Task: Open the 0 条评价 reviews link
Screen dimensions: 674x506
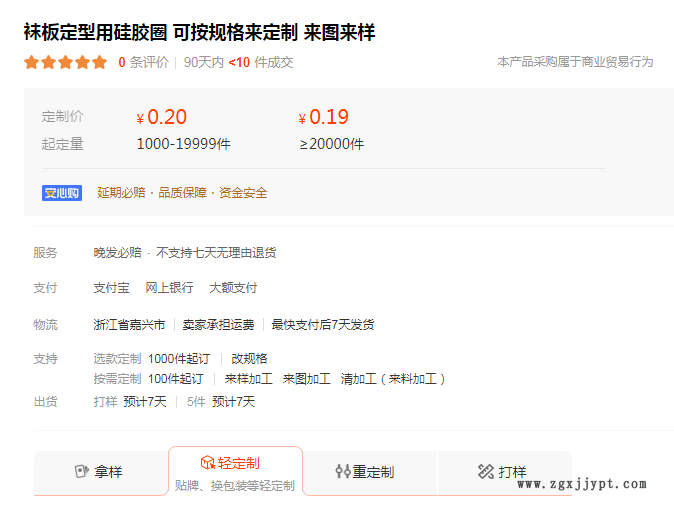Action: [143, 62]
